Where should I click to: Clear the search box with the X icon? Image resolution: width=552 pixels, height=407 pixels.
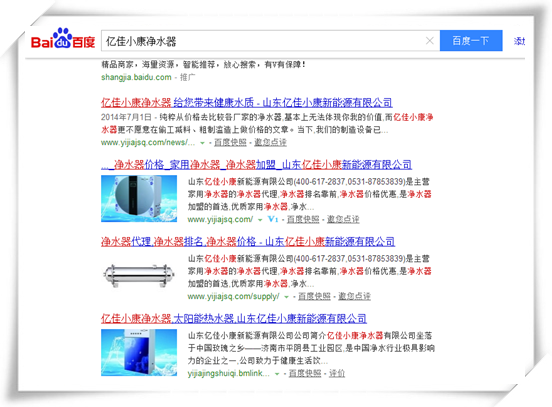click(429, 41)
